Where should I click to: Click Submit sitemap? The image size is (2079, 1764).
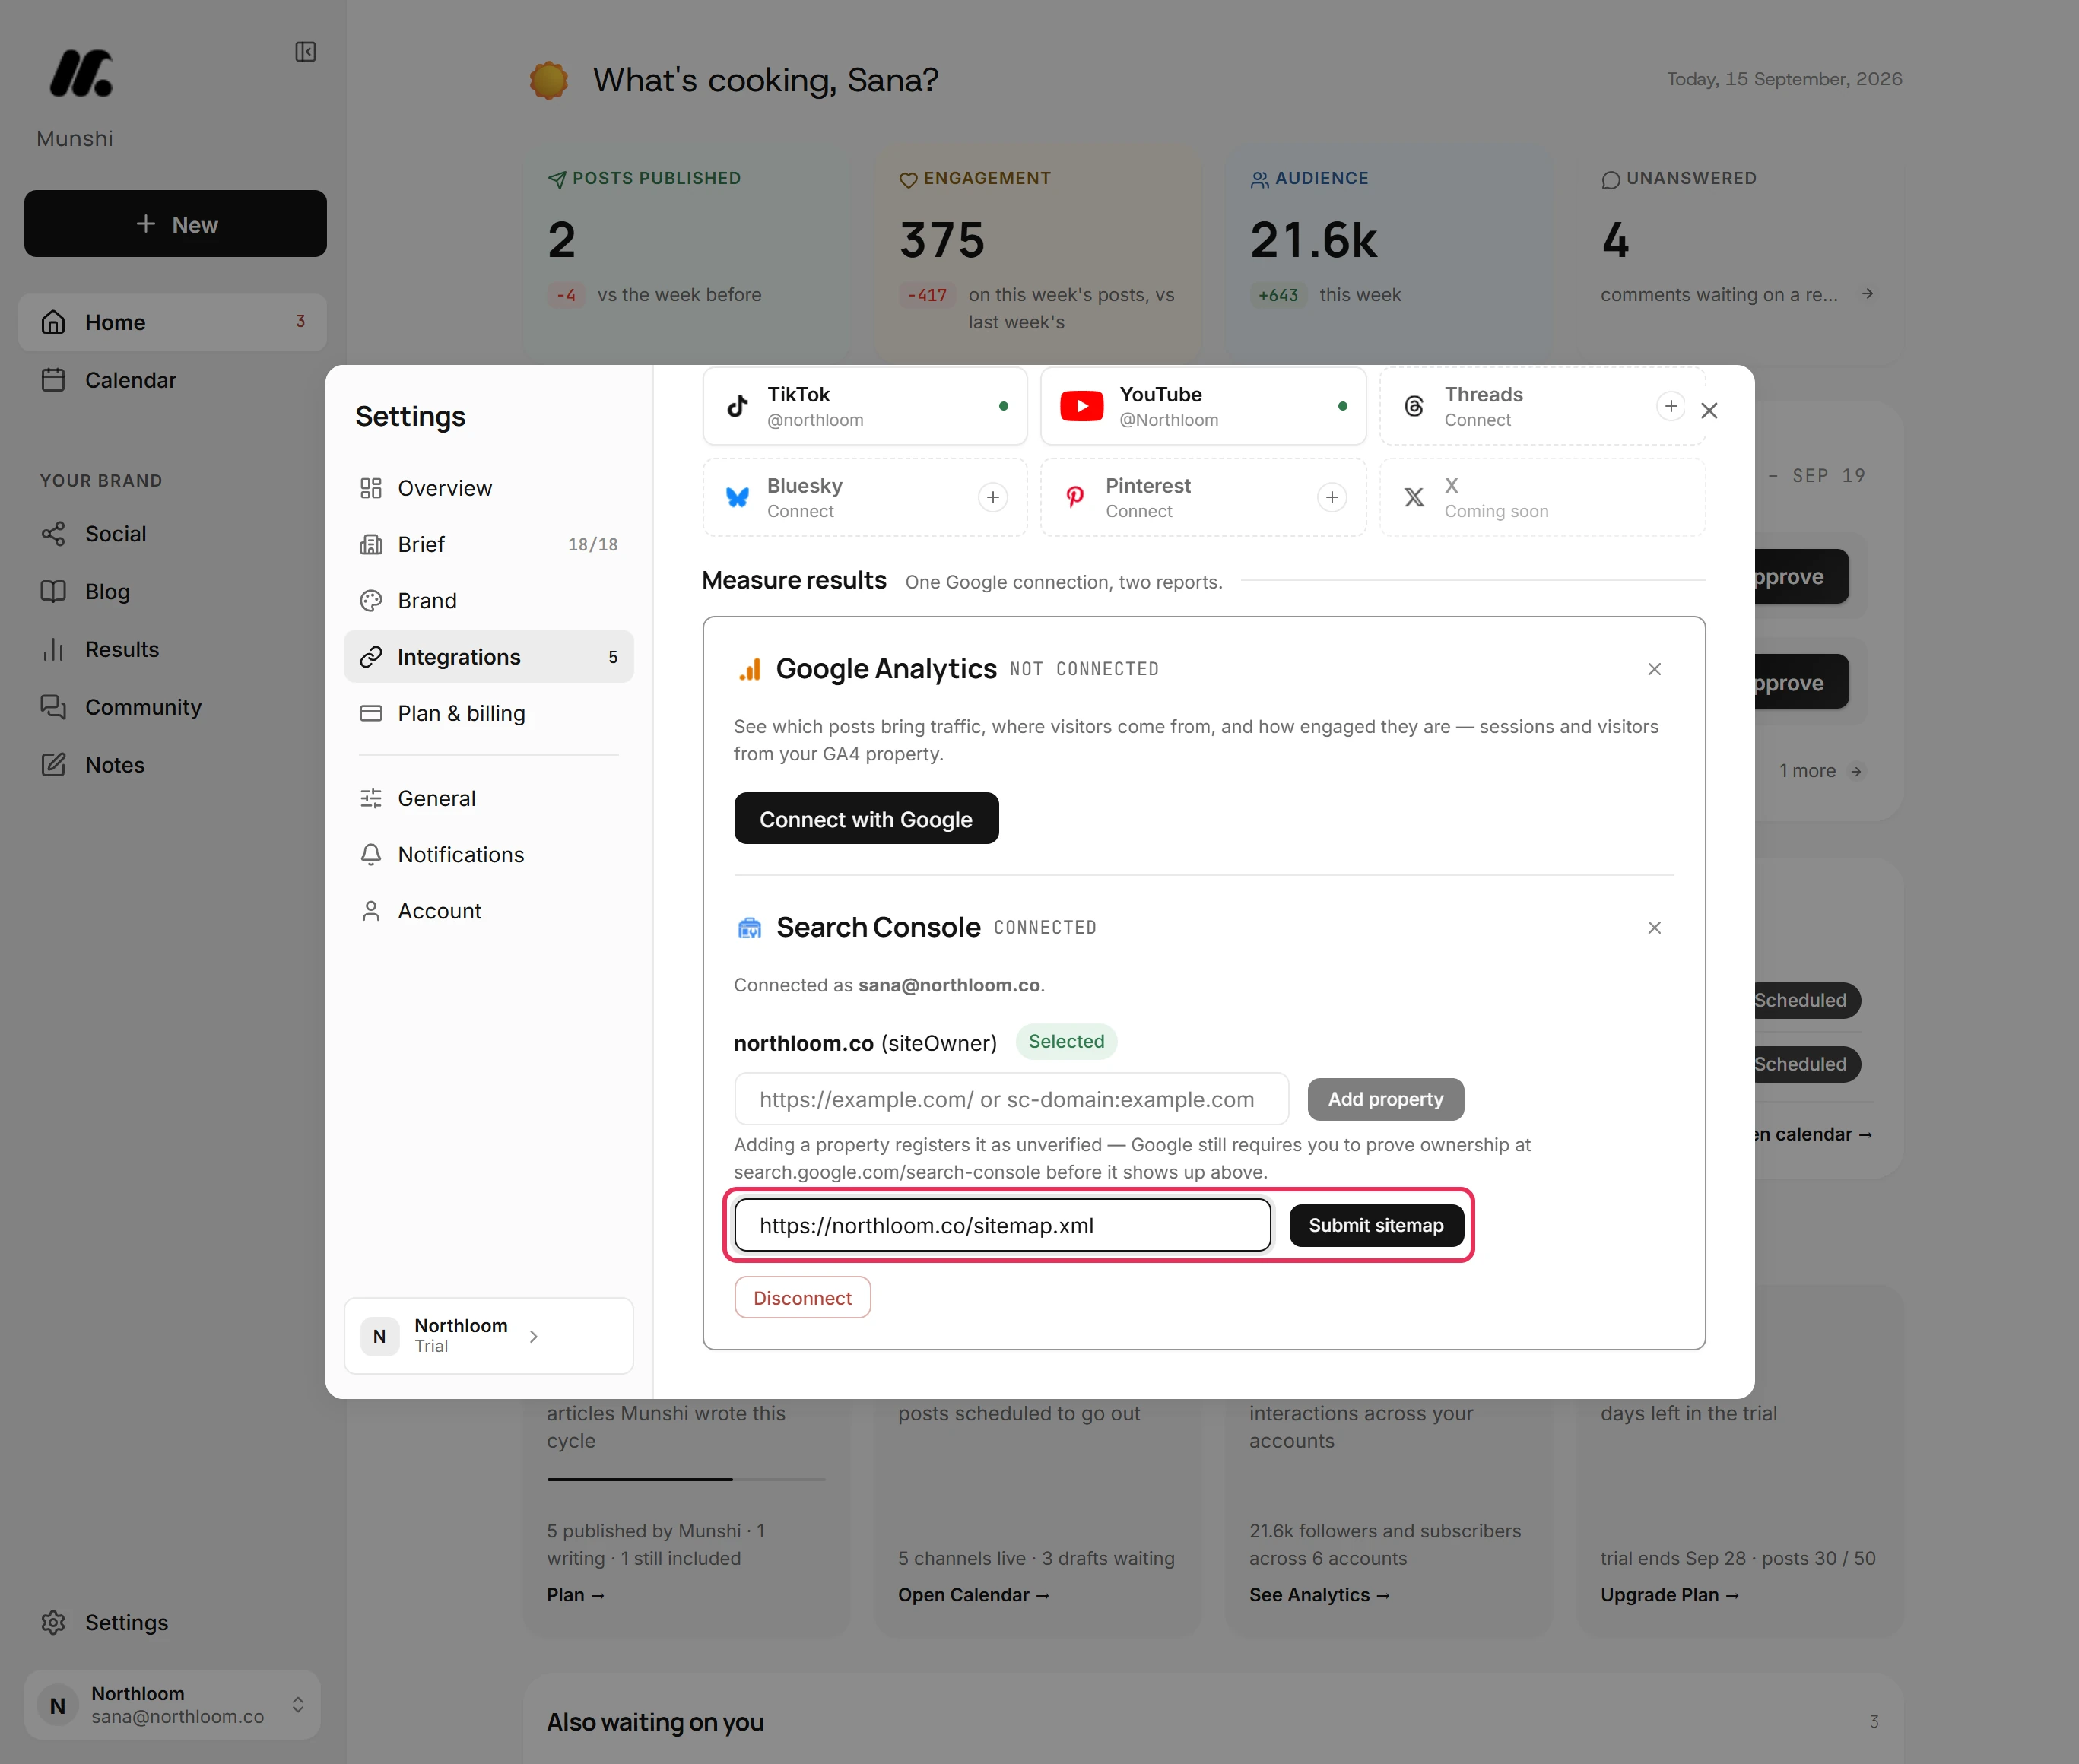click(x=1376, y=1225)
